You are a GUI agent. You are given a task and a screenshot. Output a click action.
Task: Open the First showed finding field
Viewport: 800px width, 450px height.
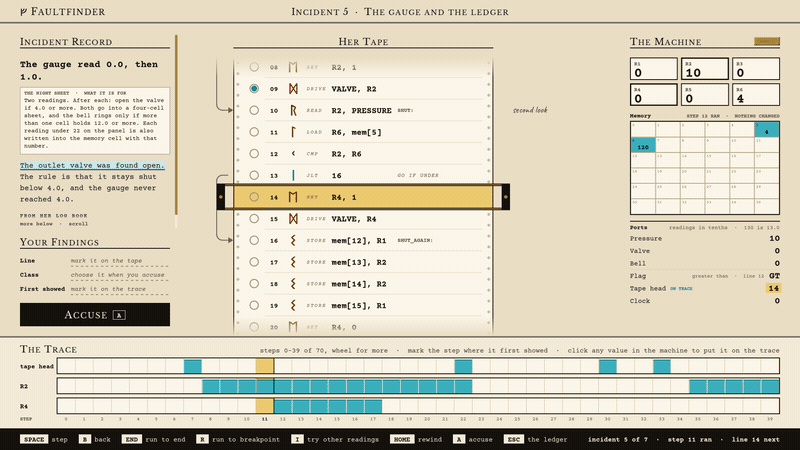[x=119, y=289]
